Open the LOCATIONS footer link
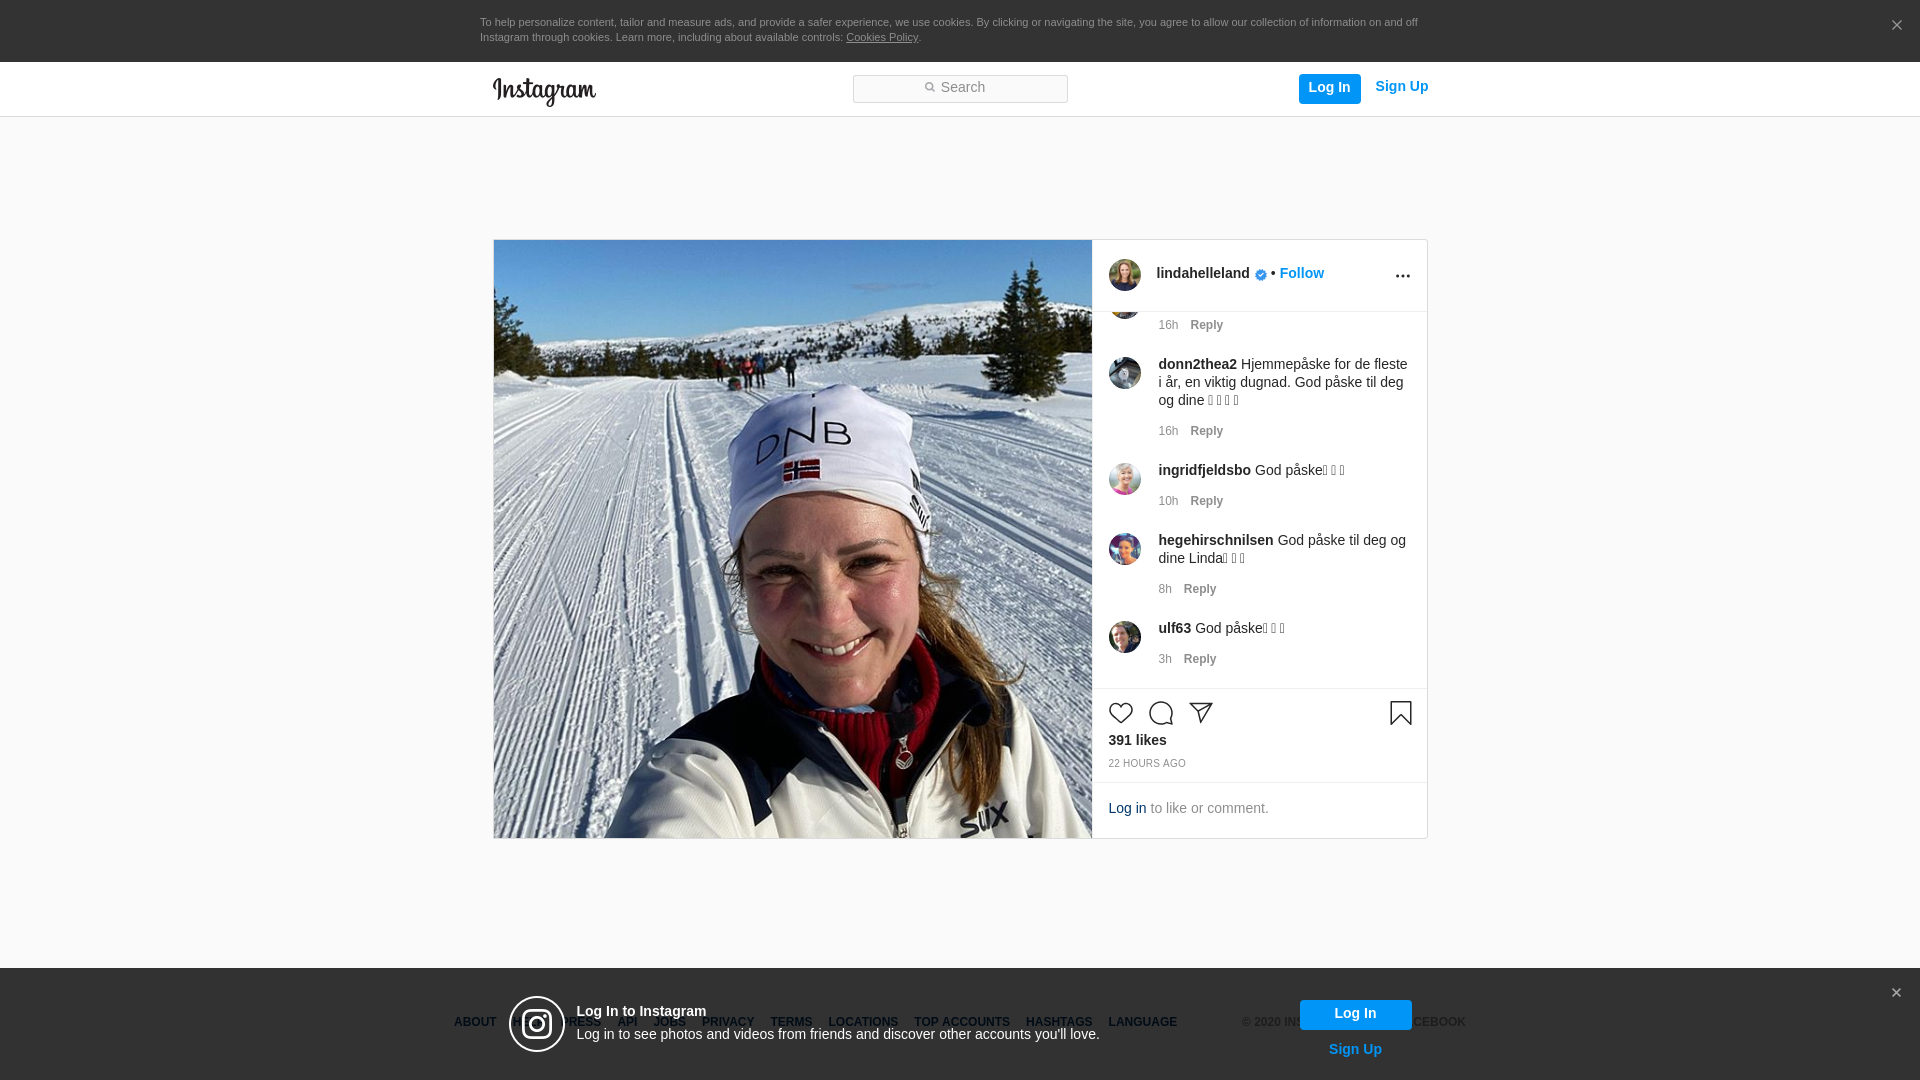 point(862,1022)
